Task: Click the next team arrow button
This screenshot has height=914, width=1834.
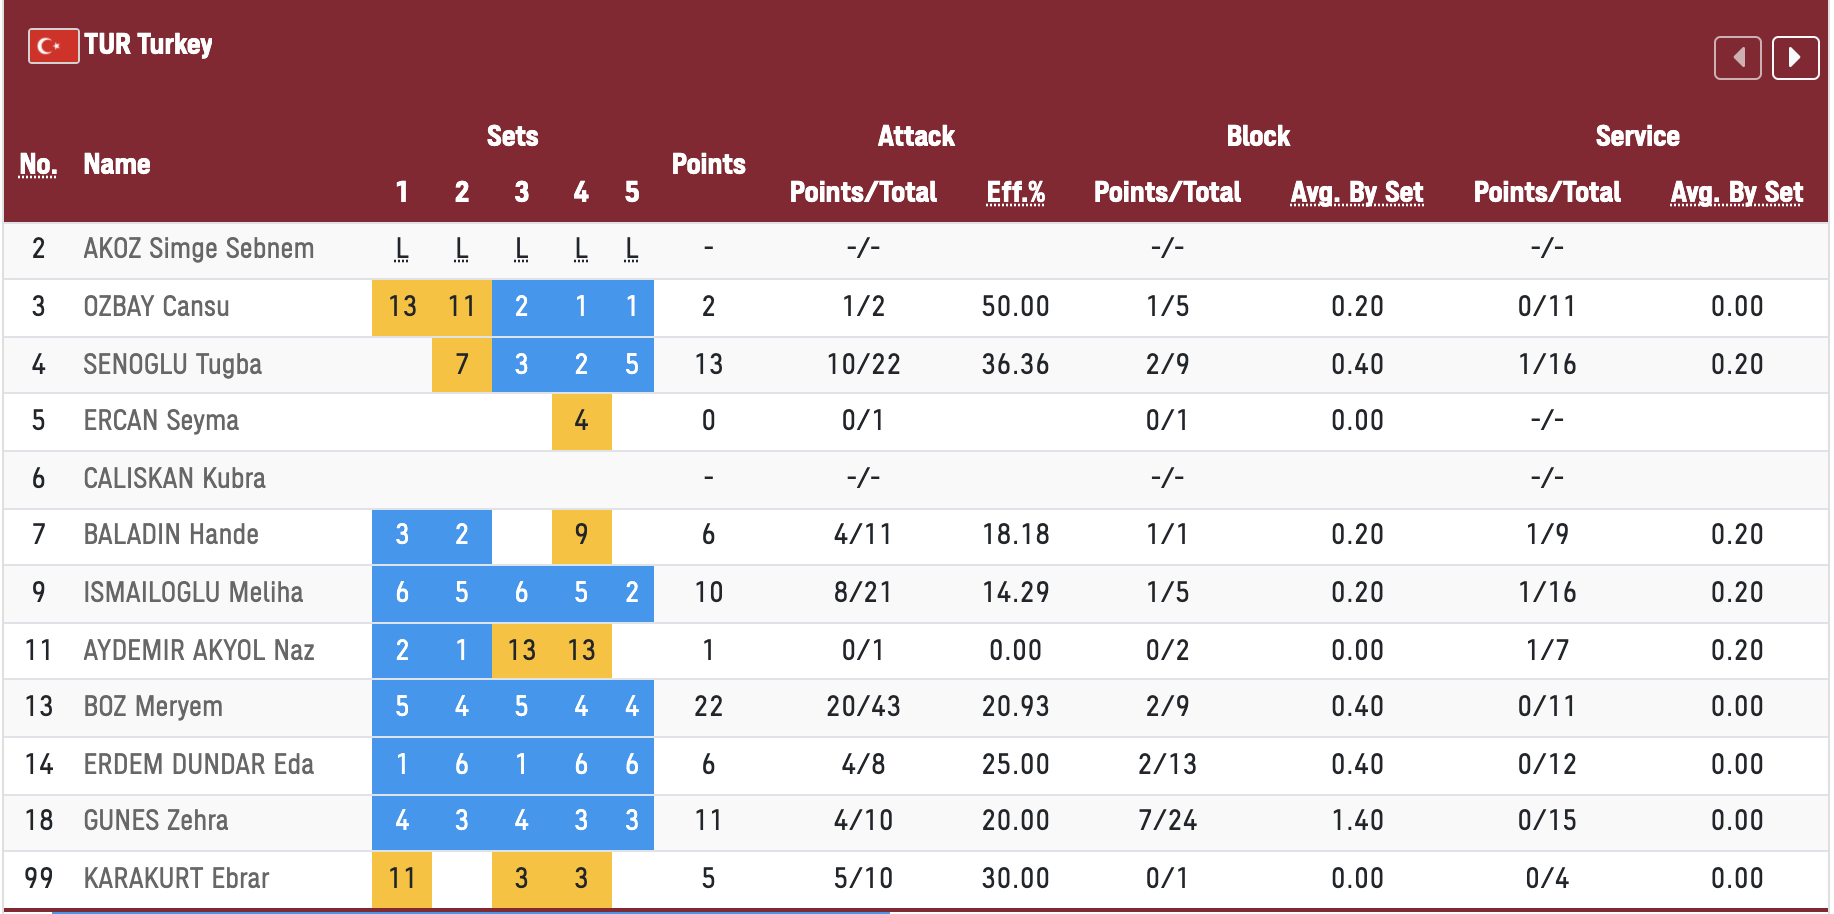Action: (x=1794, y=57)
